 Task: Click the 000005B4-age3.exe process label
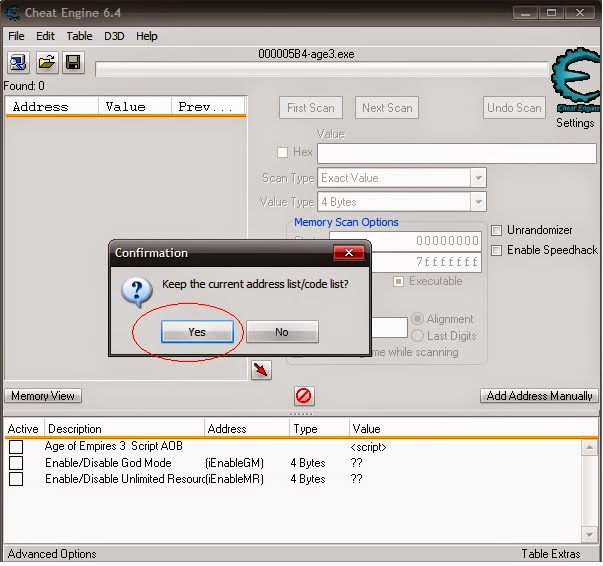click(306, 54)
